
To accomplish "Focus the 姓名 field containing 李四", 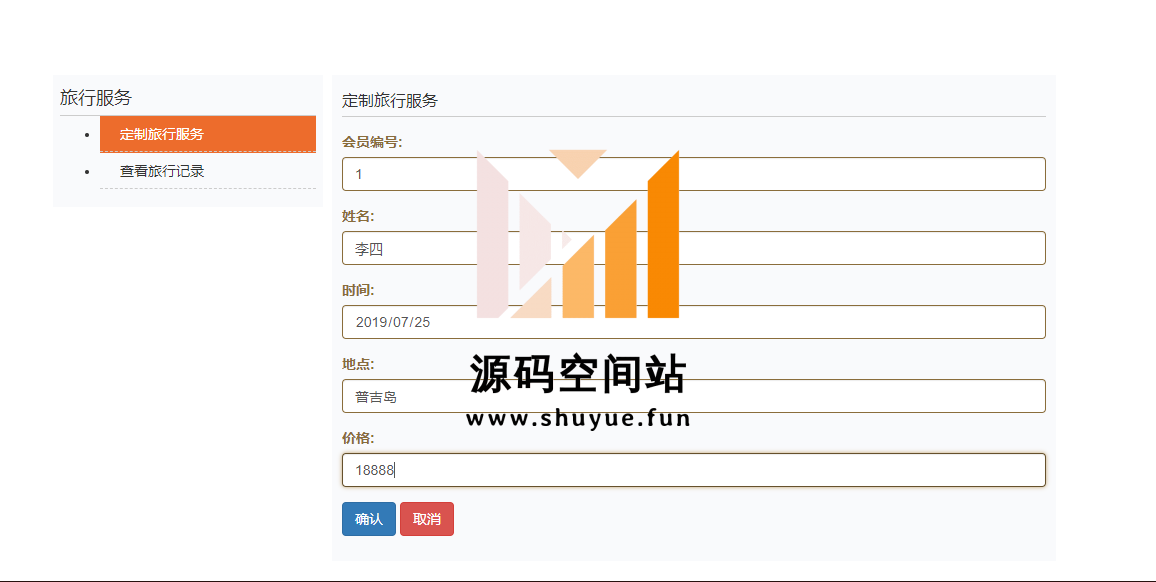I will click(694, 249).
